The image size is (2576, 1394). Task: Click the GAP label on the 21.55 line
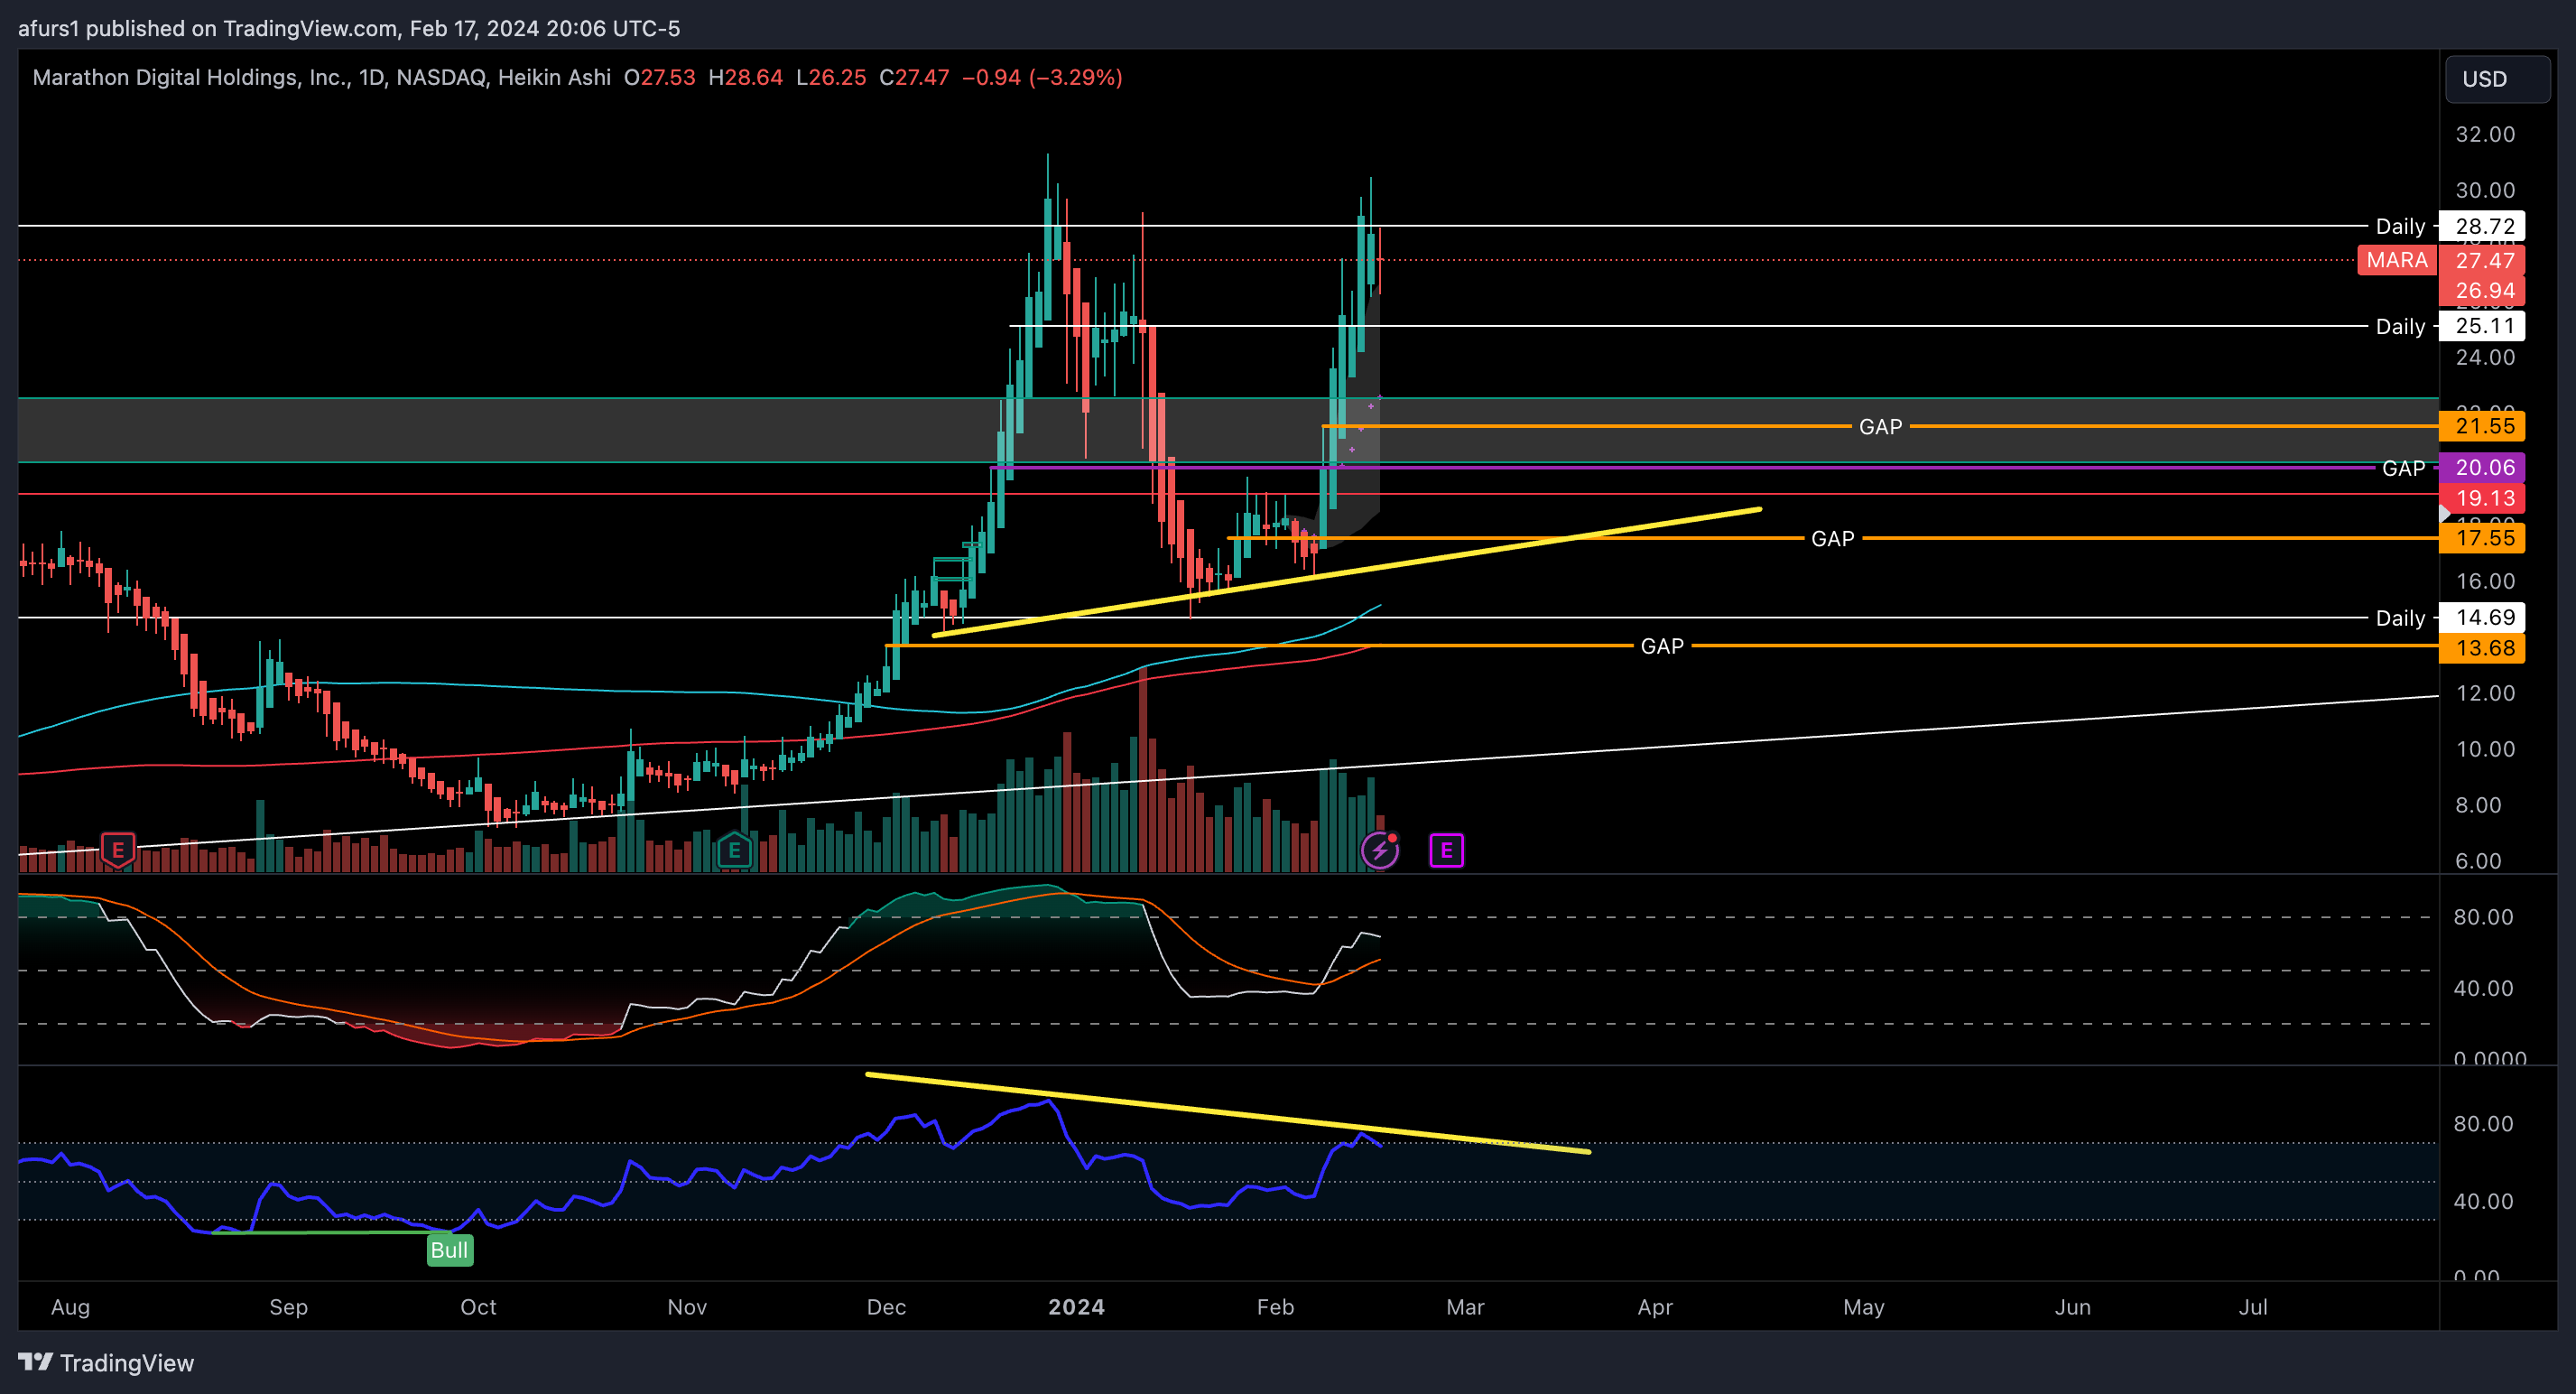pos(1880,427)
